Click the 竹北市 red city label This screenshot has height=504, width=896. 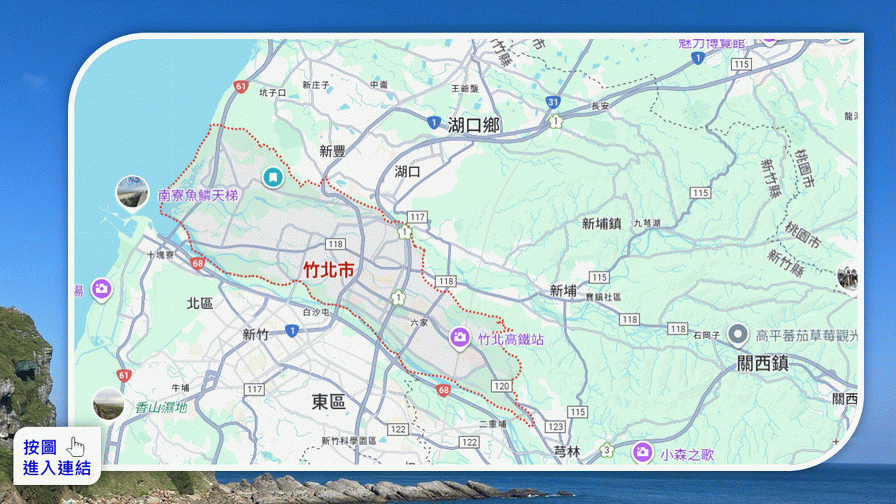[328, 269]
